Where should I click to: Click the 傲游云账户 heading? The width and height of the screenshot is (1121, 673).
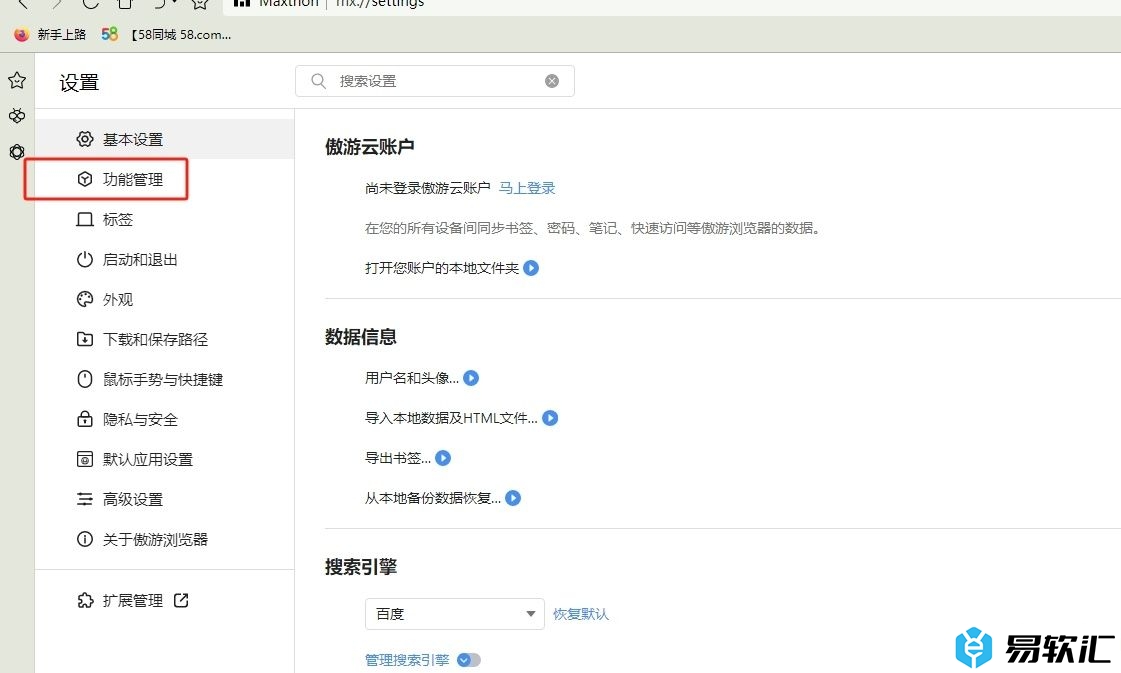click(x=370, y=147)
